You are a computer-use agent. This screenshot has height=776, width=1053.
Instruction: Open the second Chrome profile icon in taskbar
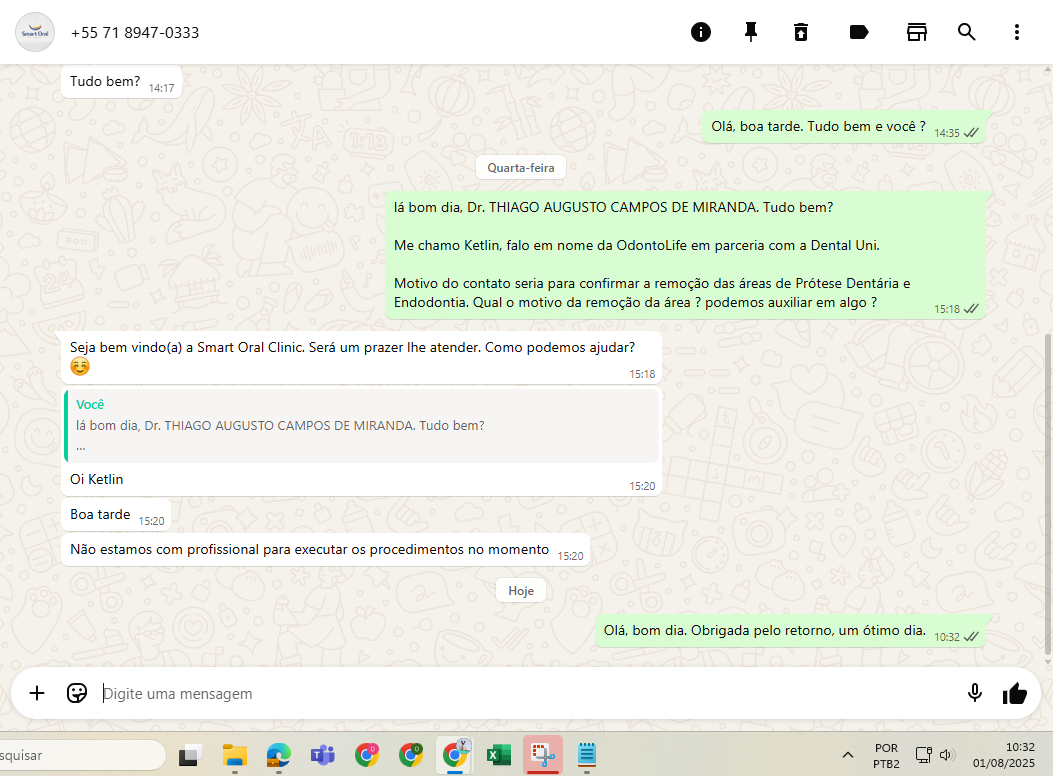pyautogui.click(x=411, y=755)
